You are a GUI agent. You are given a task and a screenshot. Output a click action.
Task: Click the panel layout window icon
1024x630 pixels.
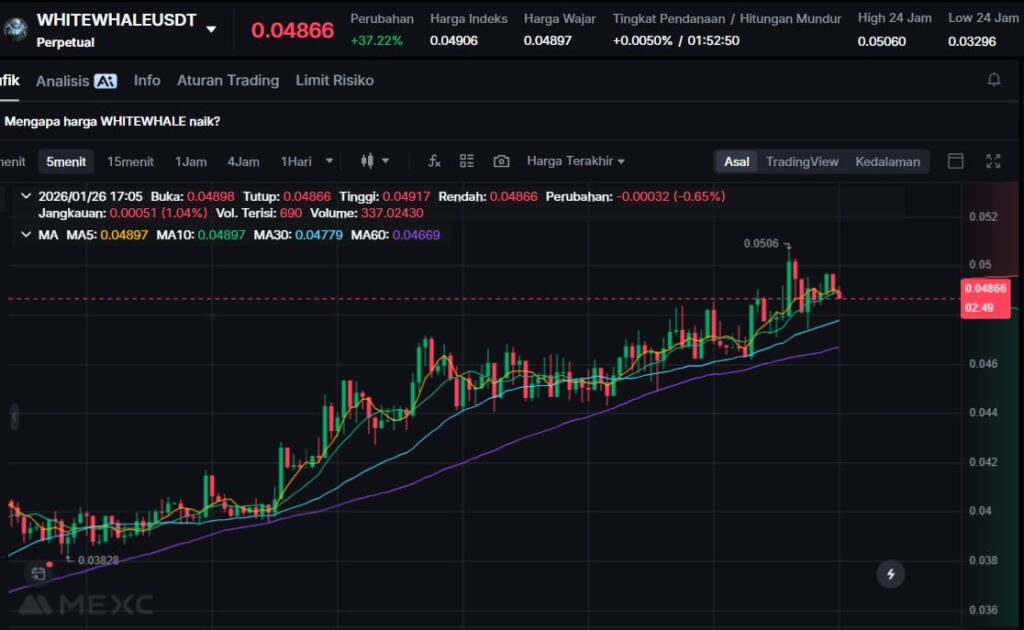956,161
